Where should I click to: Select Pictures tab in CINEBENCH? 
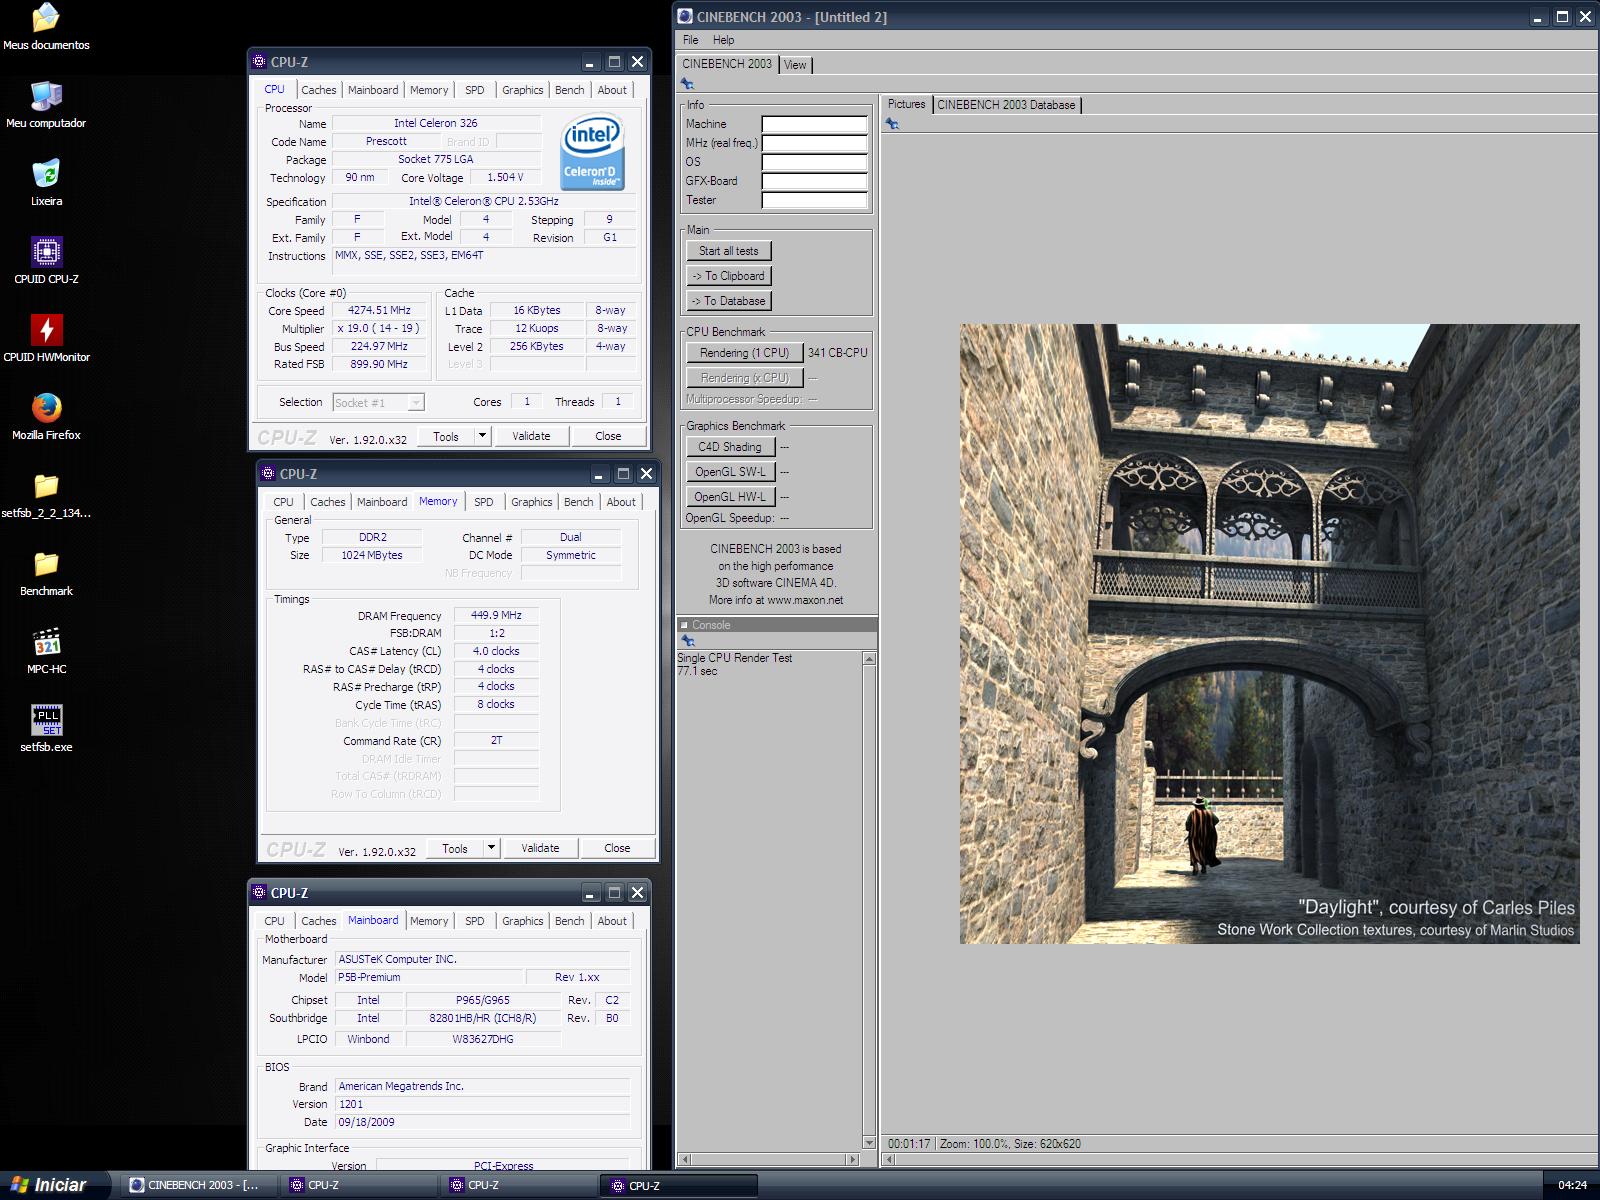(907, 104)
